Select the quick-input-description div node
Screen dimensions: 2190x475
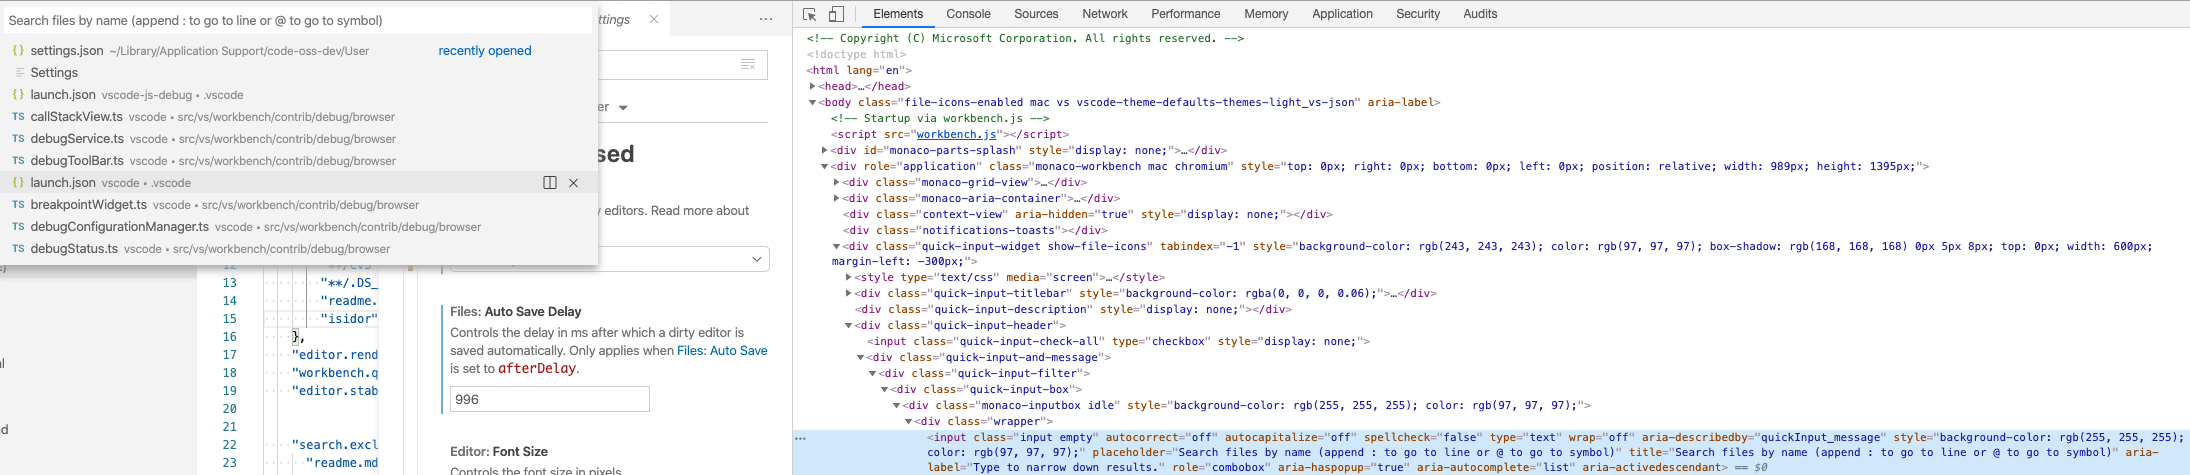[x=1074, y=309]
